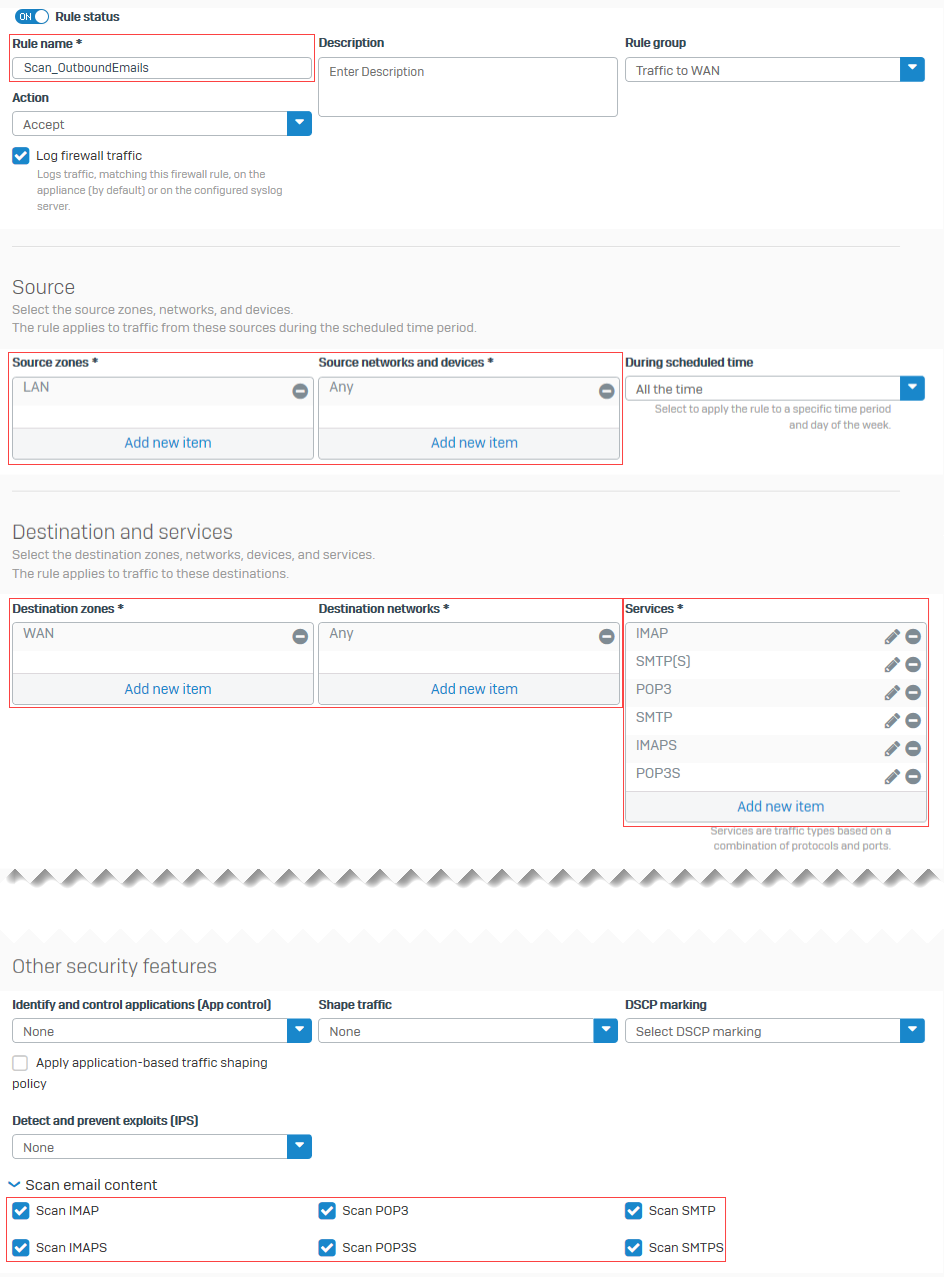Edit the SMTP(S) service entry
The height and width of the screenshot is (1277, 944).
[x=893, y=663]
